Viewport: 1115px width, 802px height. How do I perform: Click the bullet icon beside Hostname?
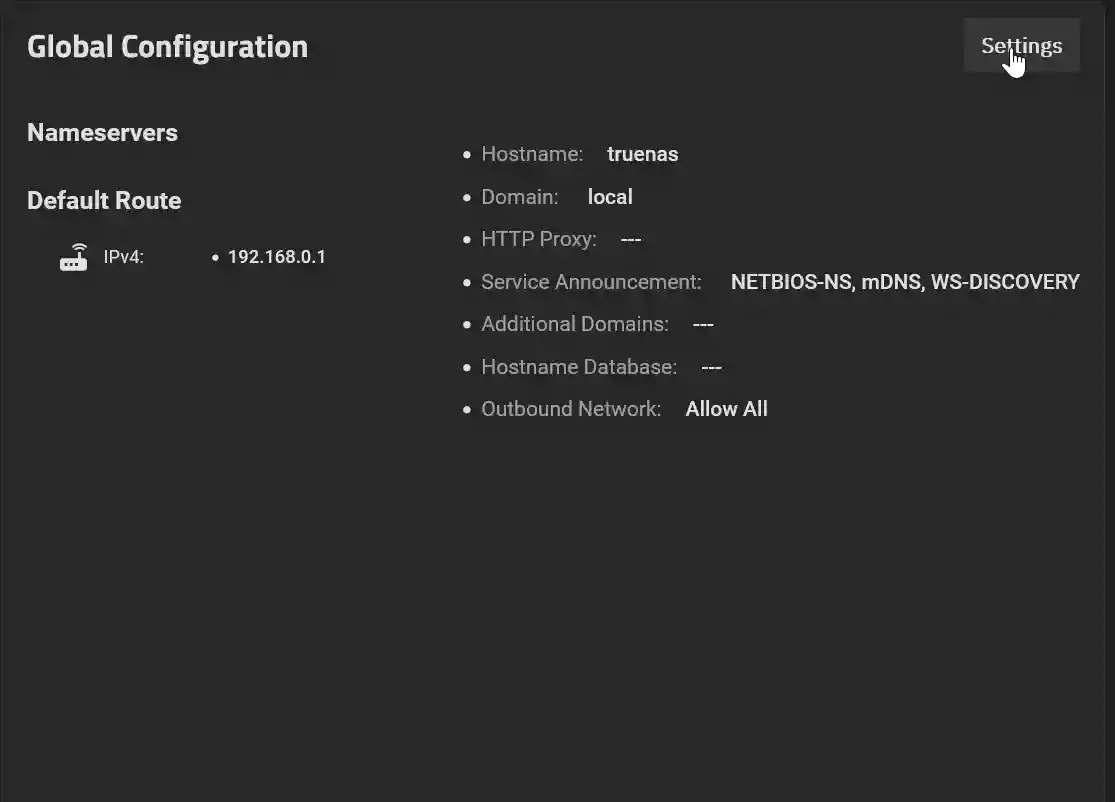click(x=466, y=155)
